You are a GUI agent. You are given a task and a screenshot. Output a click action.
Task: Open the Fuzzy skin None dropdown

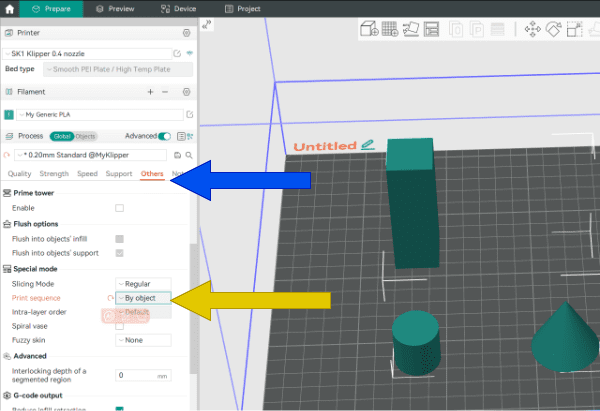(143, 340)
